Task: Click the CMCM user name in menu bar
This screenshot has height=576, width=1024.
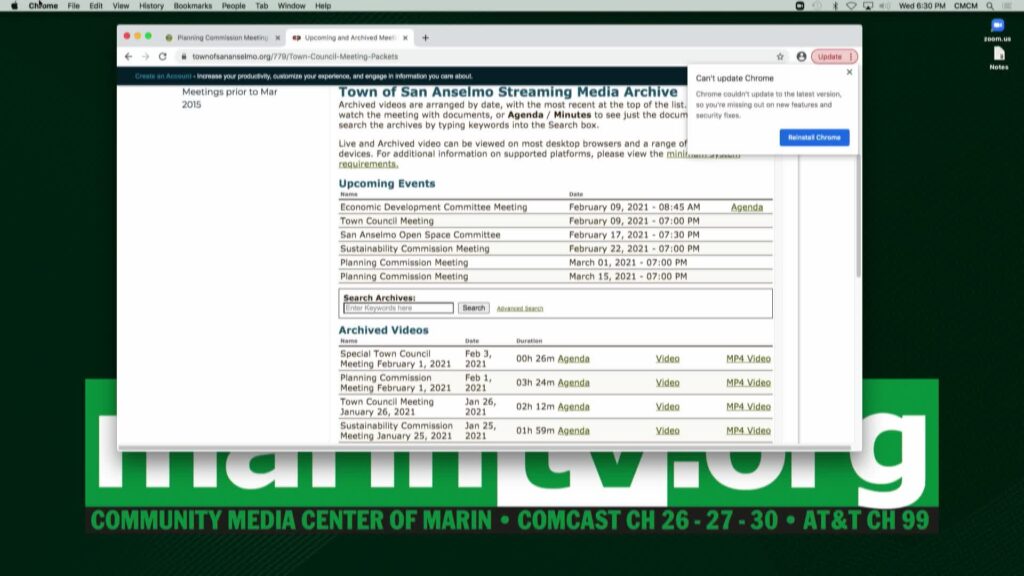Action: (x=966, y=6)
